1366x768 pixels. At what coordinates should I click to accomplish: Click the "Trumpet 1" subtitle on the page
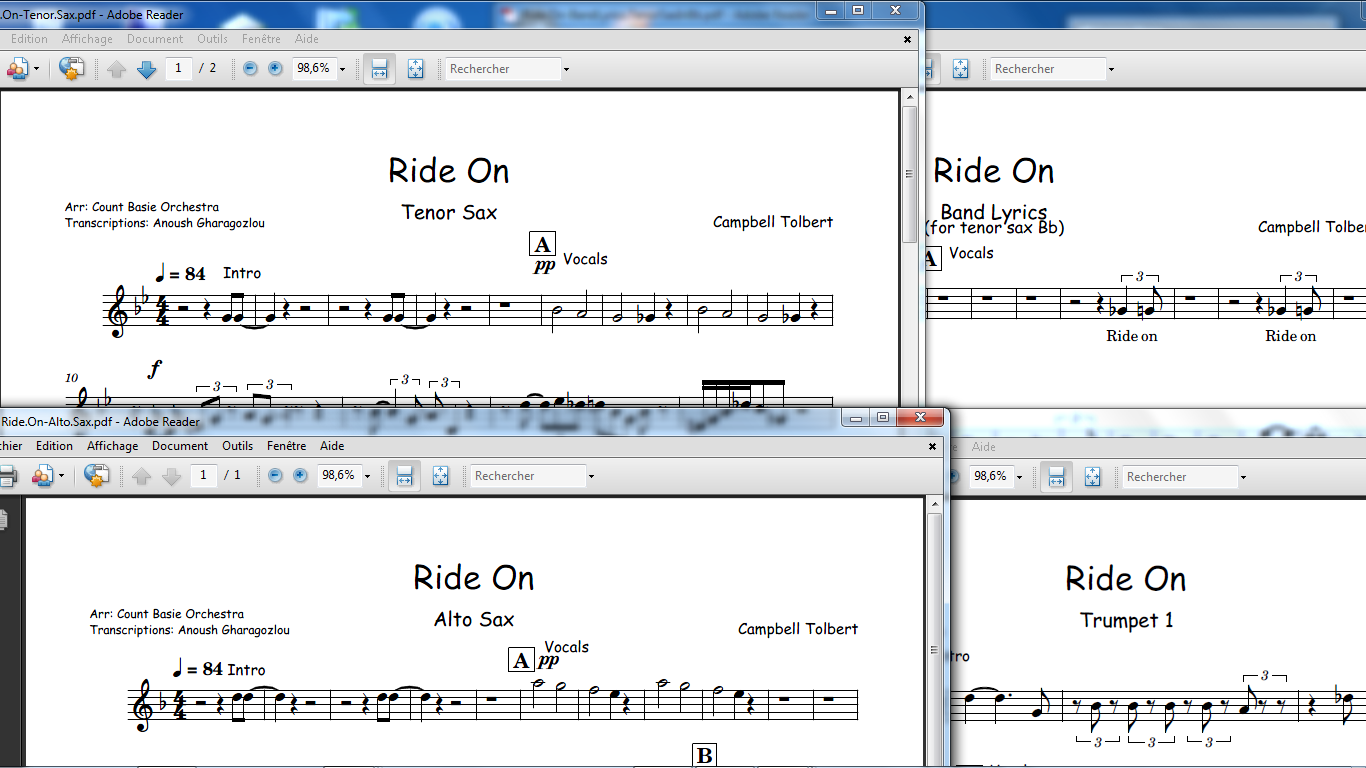click(x=1127, y=620)
